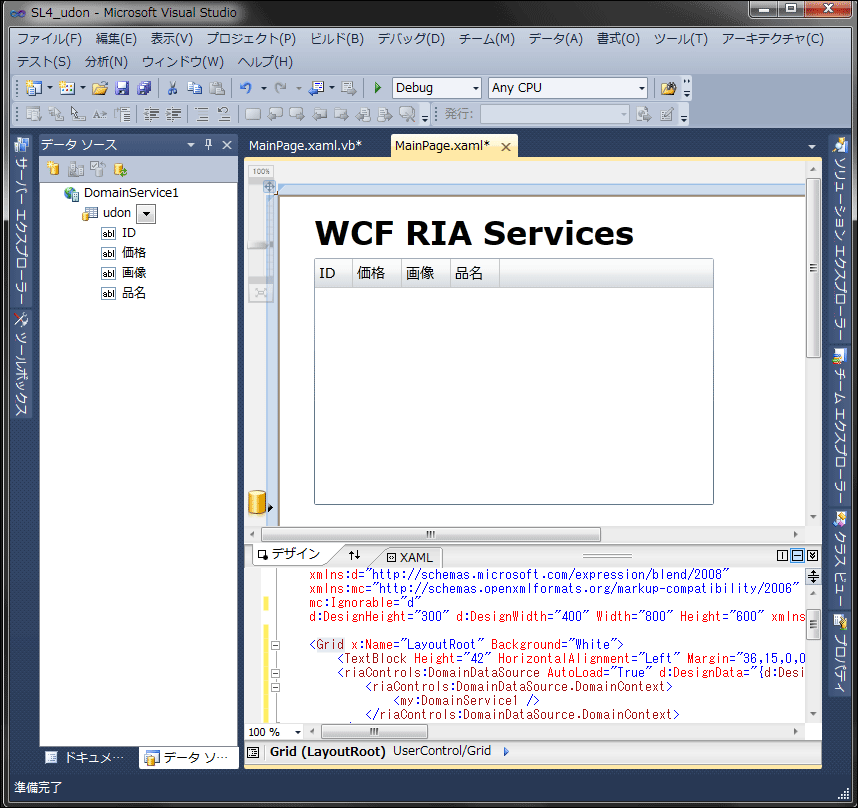Undo the last action
The height and width of the screenshot is (808, 858).
(246, 88)
